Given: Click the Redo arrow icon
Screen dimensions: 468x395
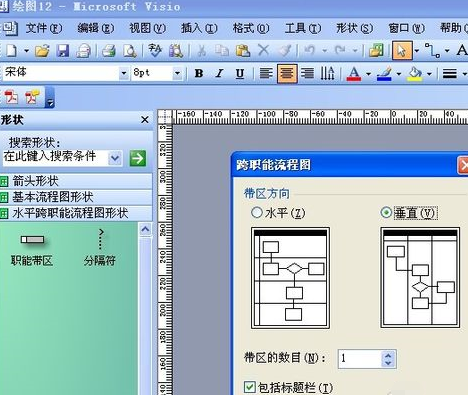Looking at the screenshot, I should point(340,51).
